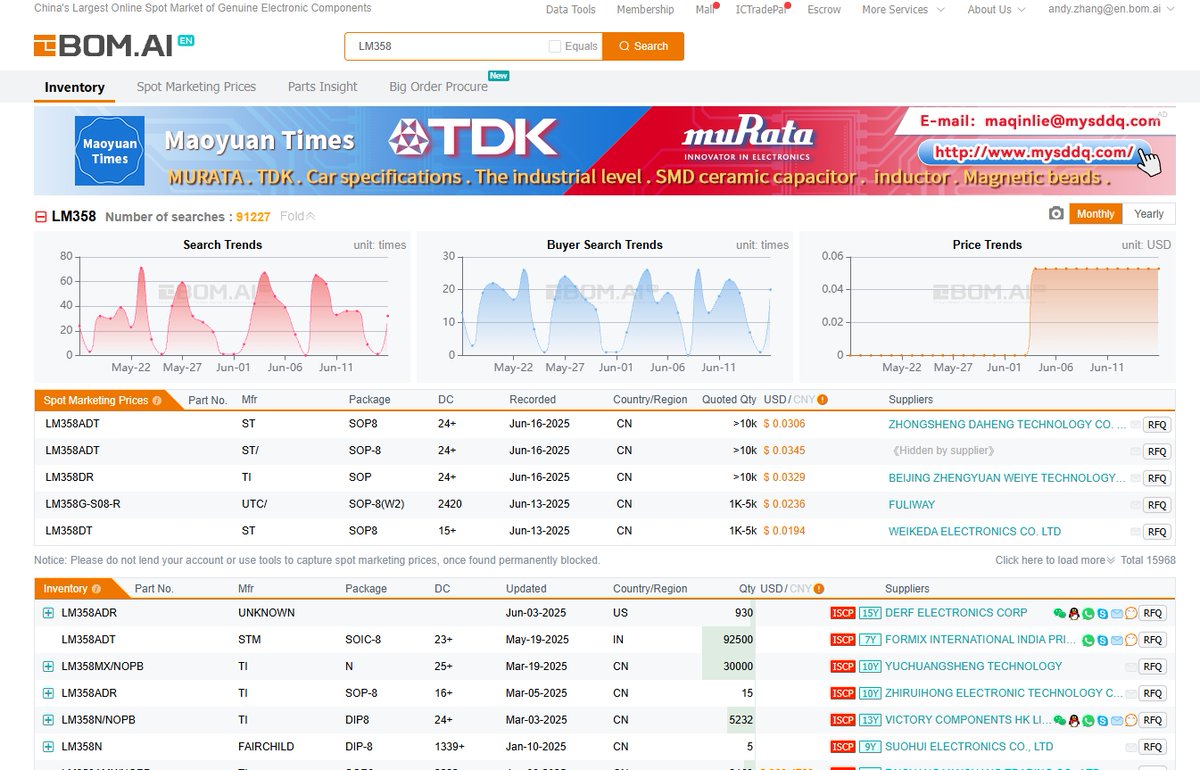The width and height of the screenshot is (1200, 770).
Task: Open WeChat contact for DERF ELECTRONICS CORP
Action: click(x=1060, y=613)
